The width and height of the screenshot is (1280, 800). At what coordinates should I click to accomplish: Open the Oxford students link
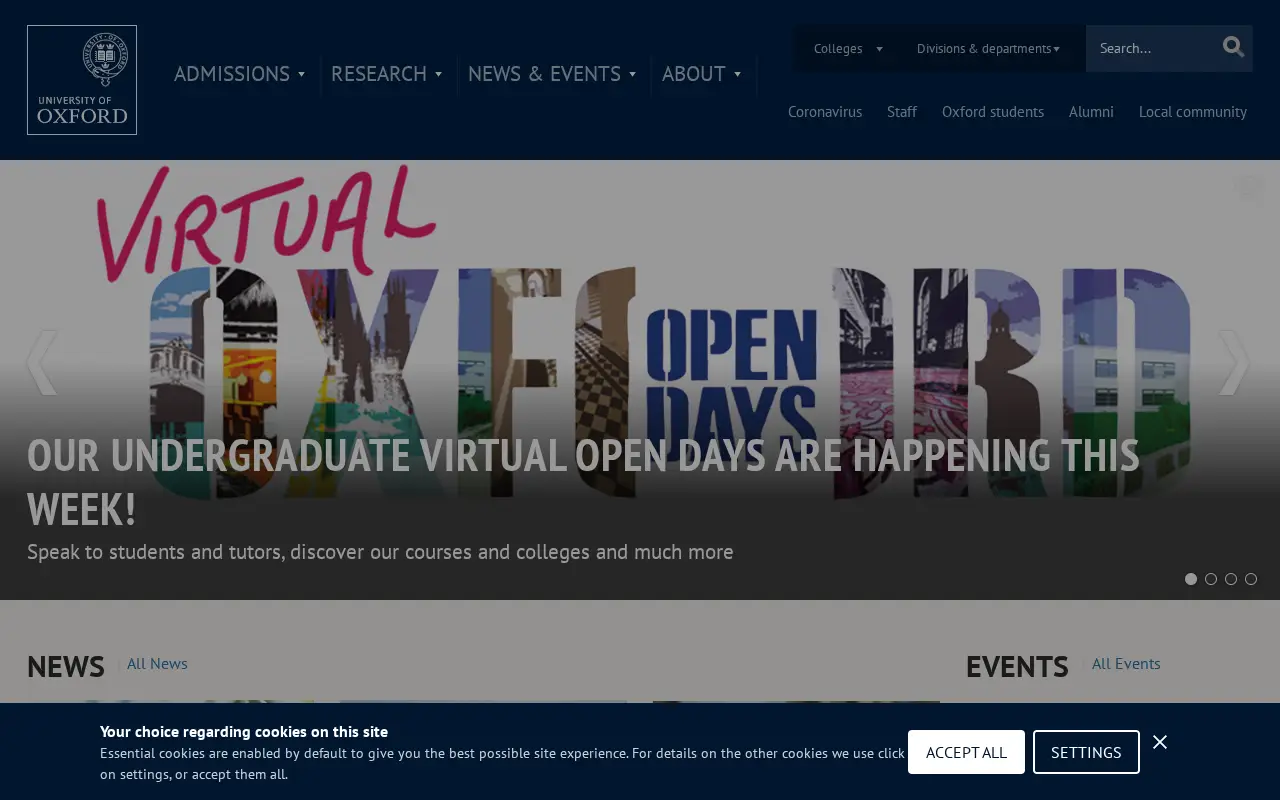(993, 112)
